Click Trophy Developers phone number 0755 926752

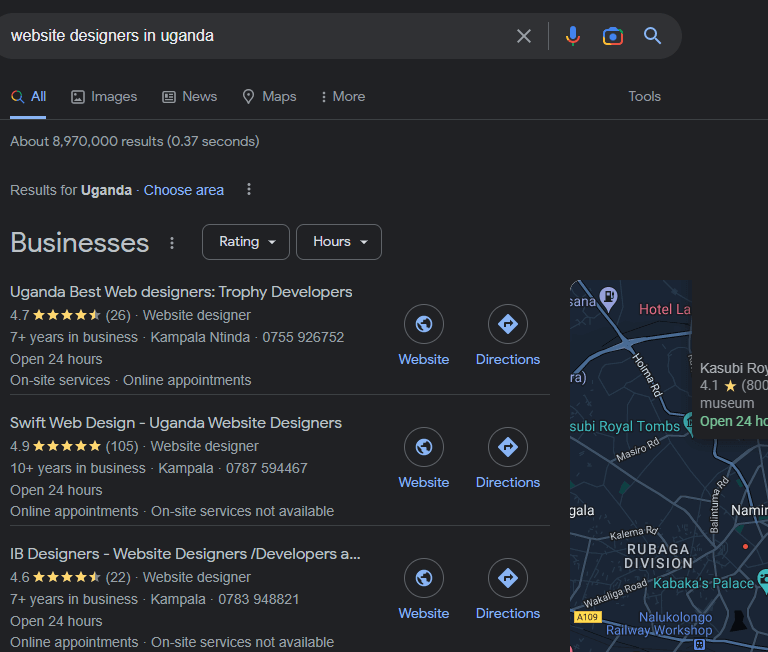303,338
